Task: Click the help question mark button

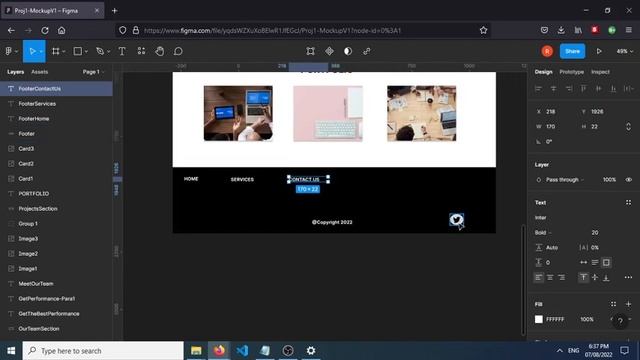Action: coord(620,321)
